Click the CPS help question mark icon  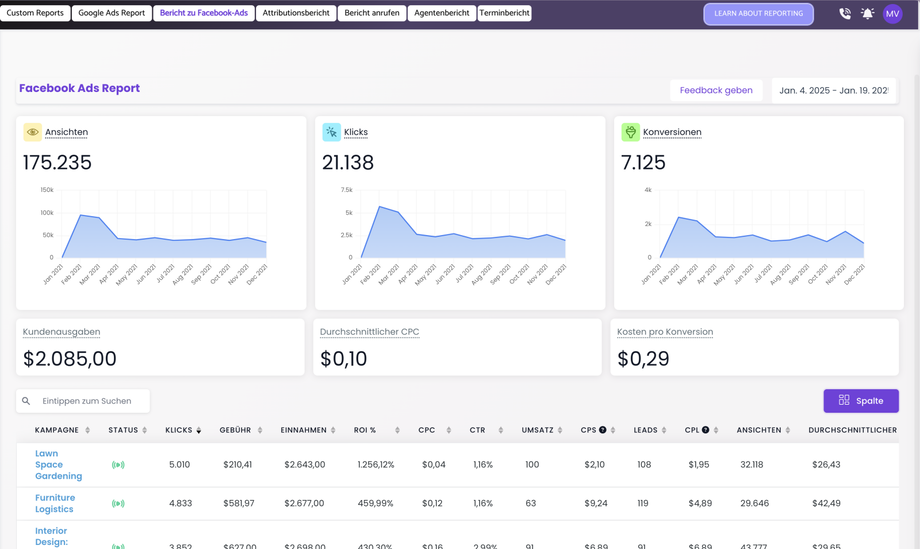point(602,430)
